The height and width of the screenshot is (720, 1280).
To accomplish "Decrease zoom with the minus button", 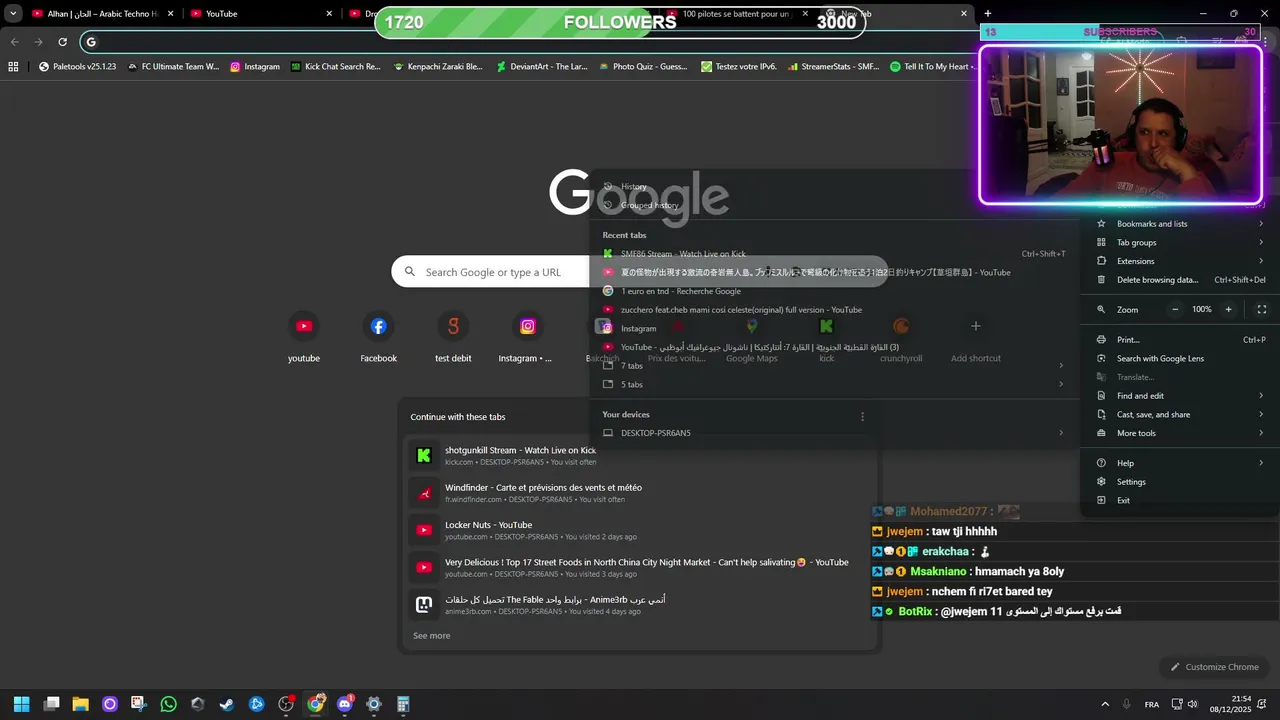I will coord(1175,310).
